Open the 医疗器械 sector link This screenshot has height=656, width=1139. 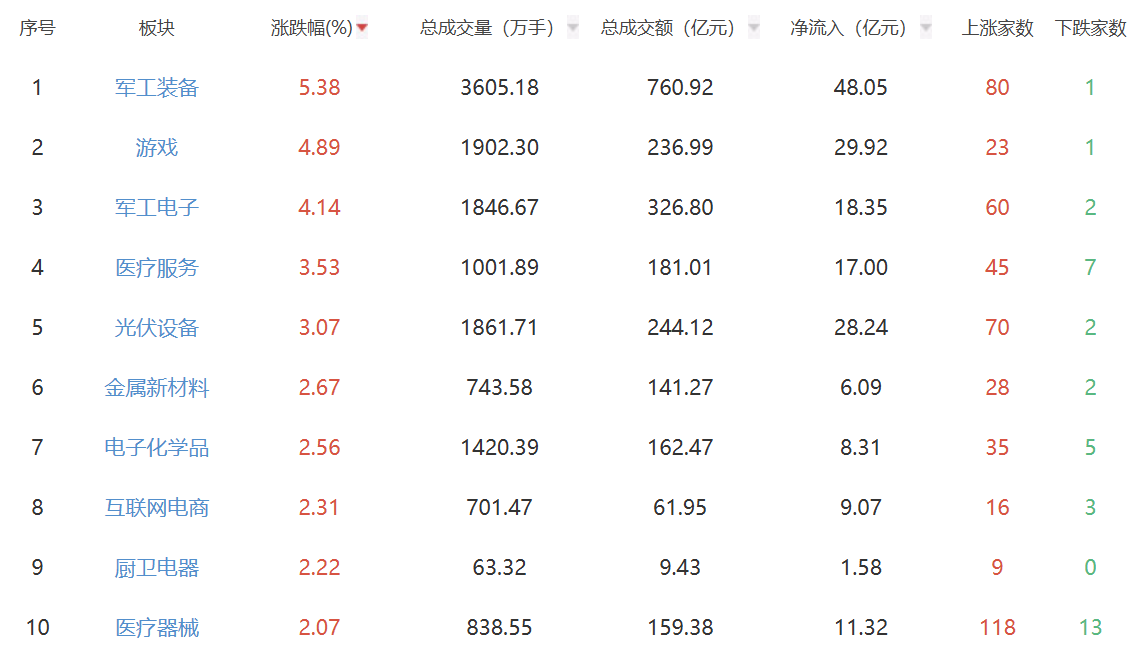(157, 628)
